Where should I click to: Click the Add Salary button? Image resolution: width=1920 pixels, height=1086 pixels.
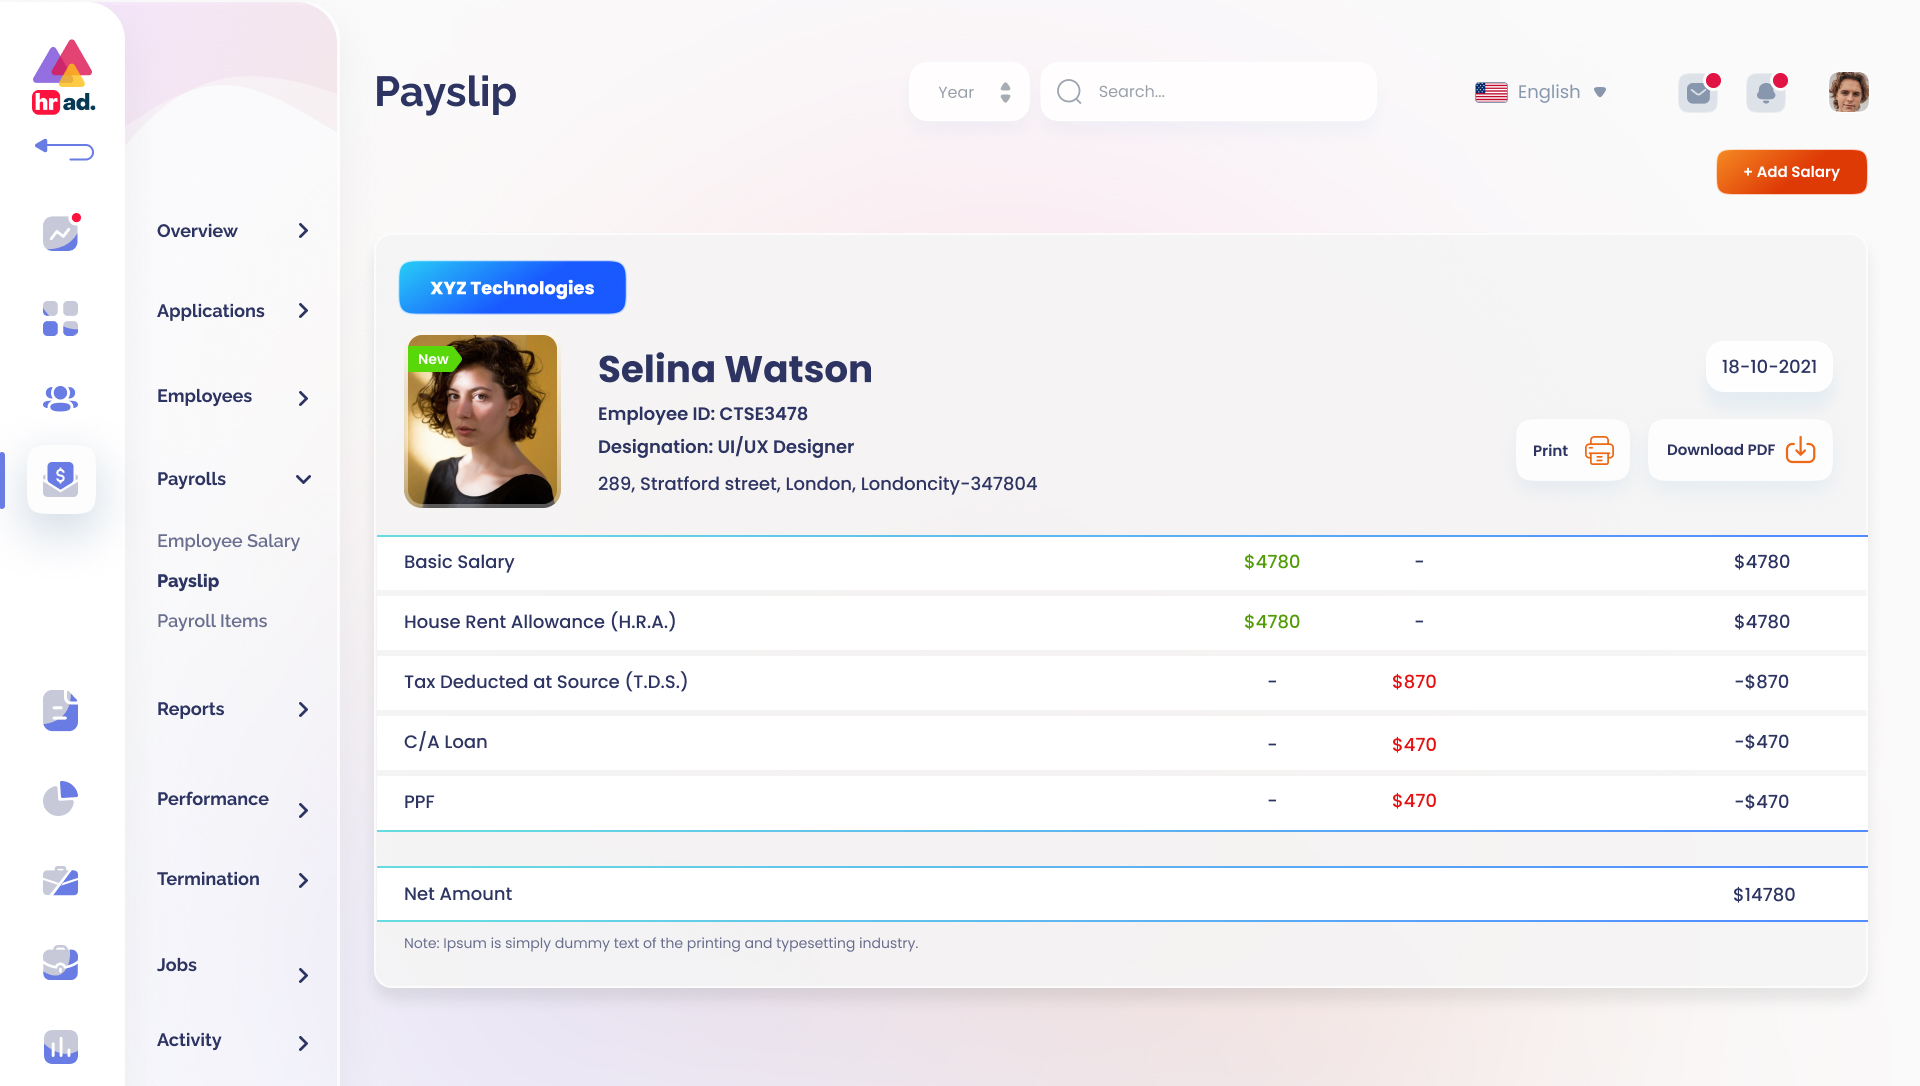(x=1791, y=172)
